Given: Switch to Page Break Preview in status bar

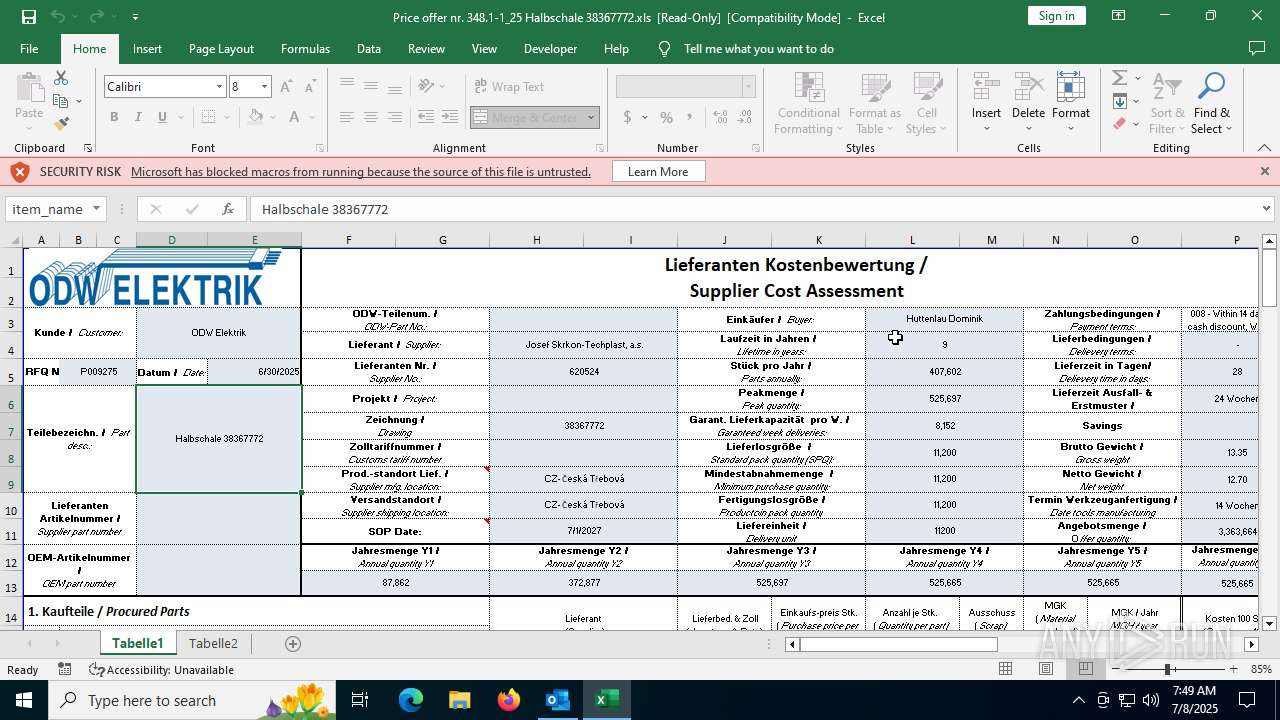Looking at the screenshot, I should pos(1086,669).
